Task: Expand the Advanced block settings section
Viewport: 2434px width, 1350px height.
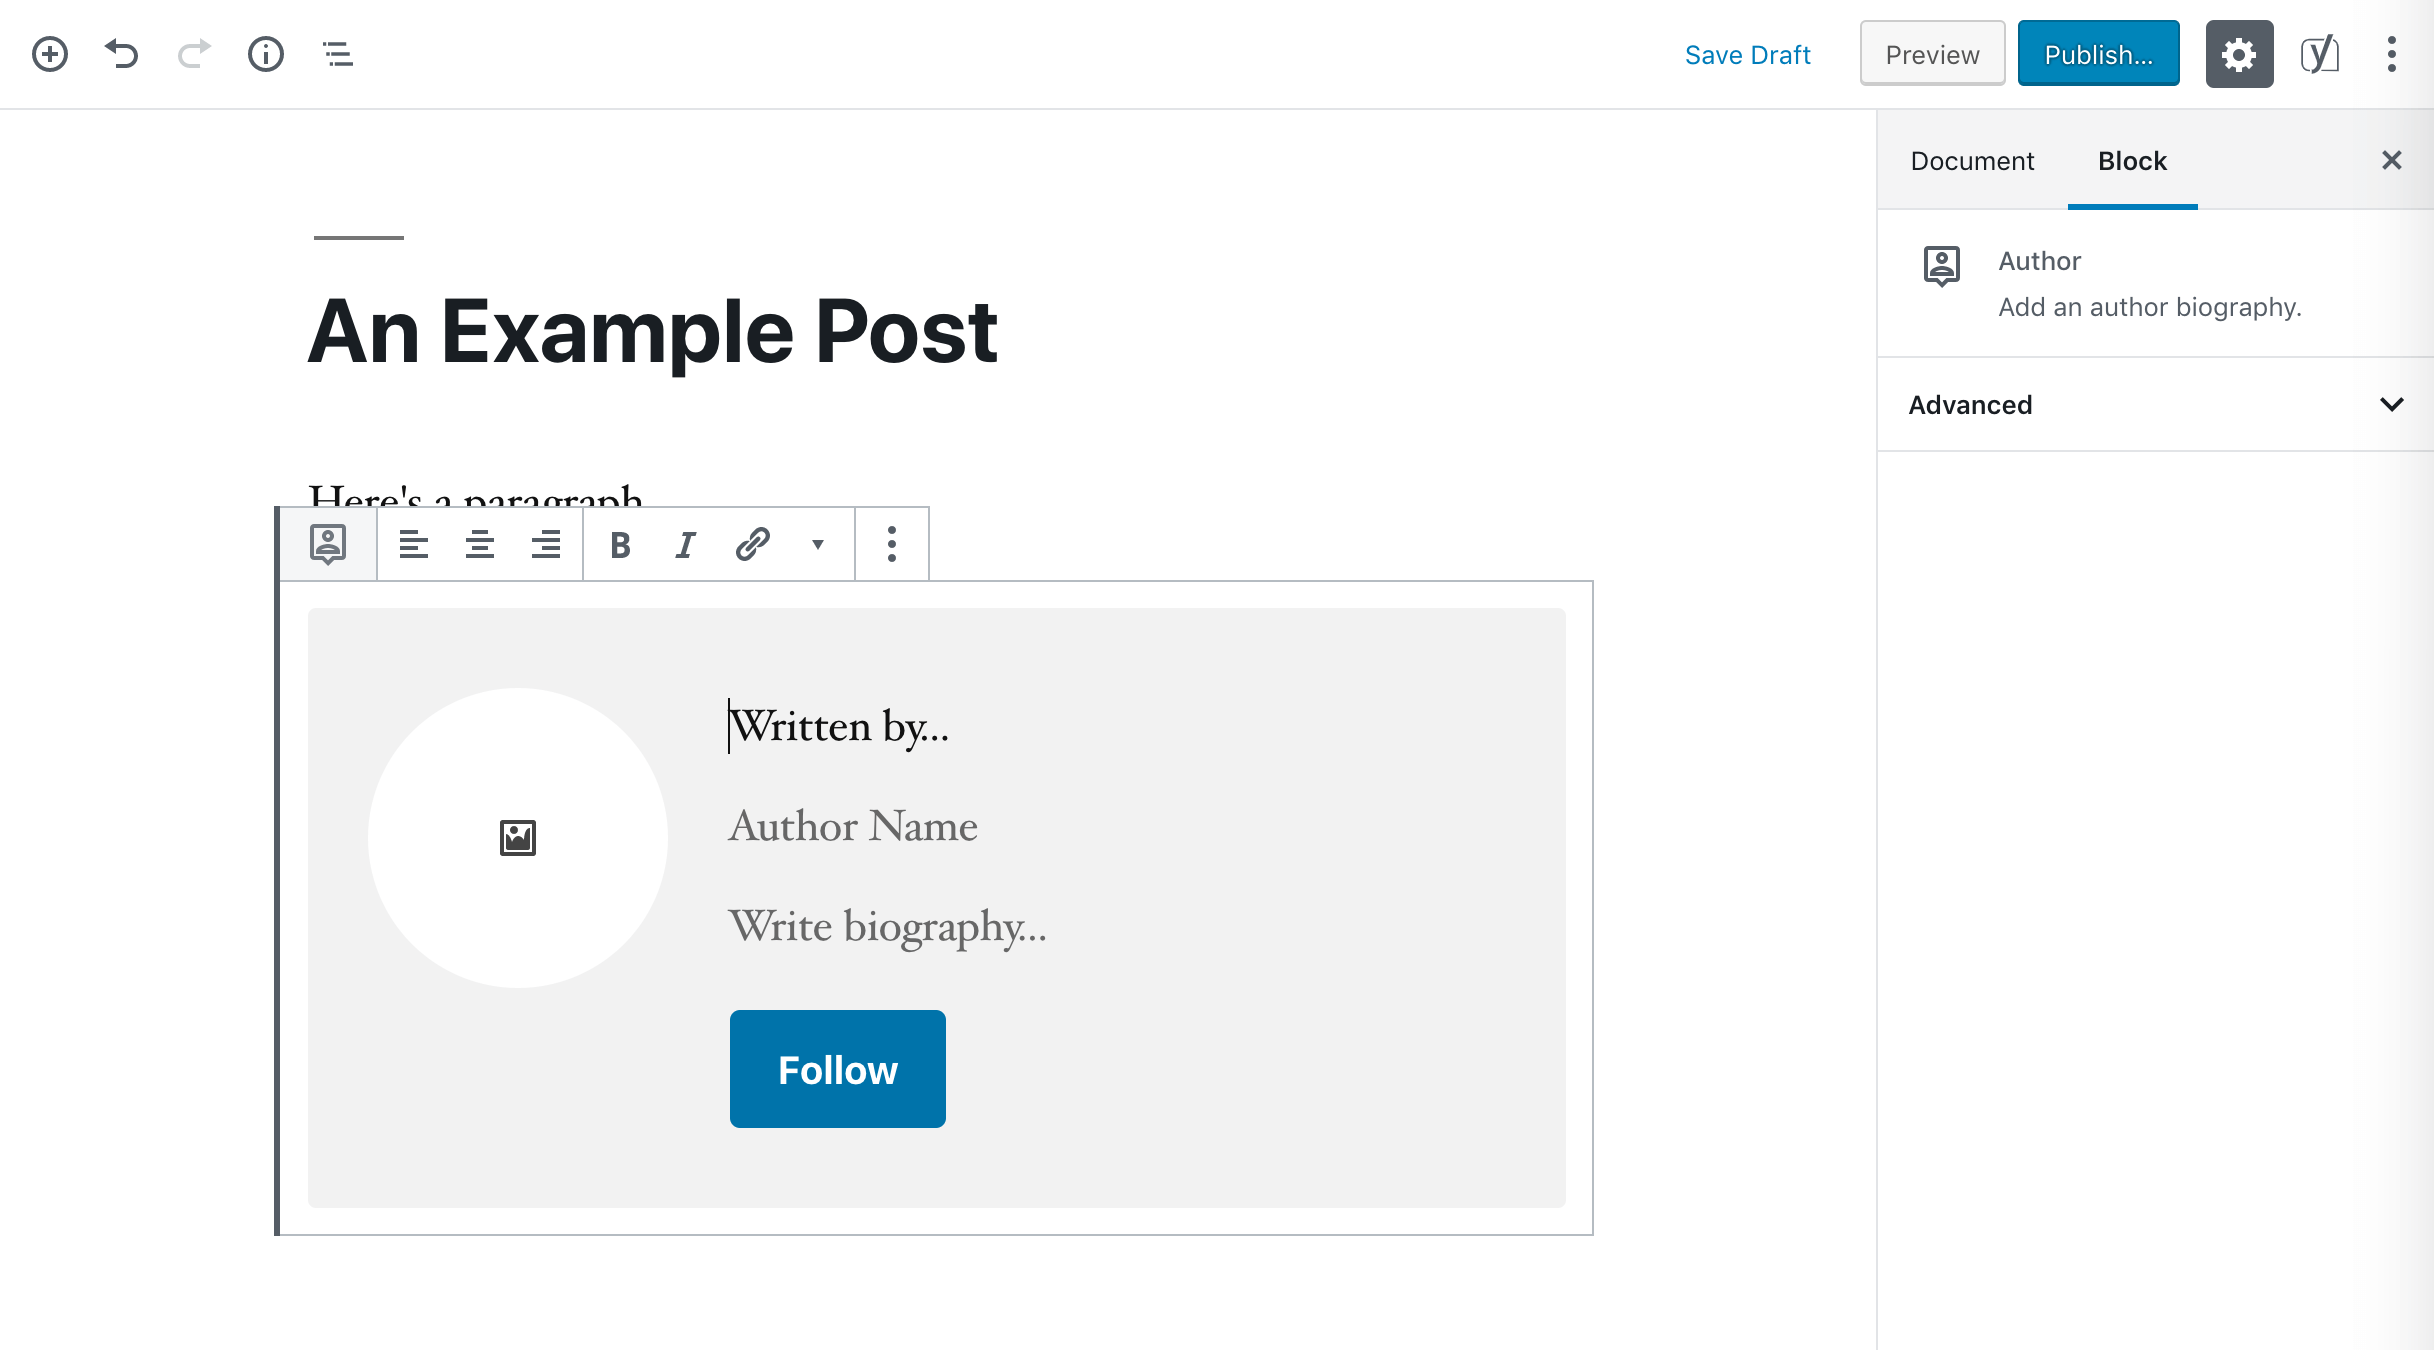Action: pyautogui.click(x=2391, y=404)
